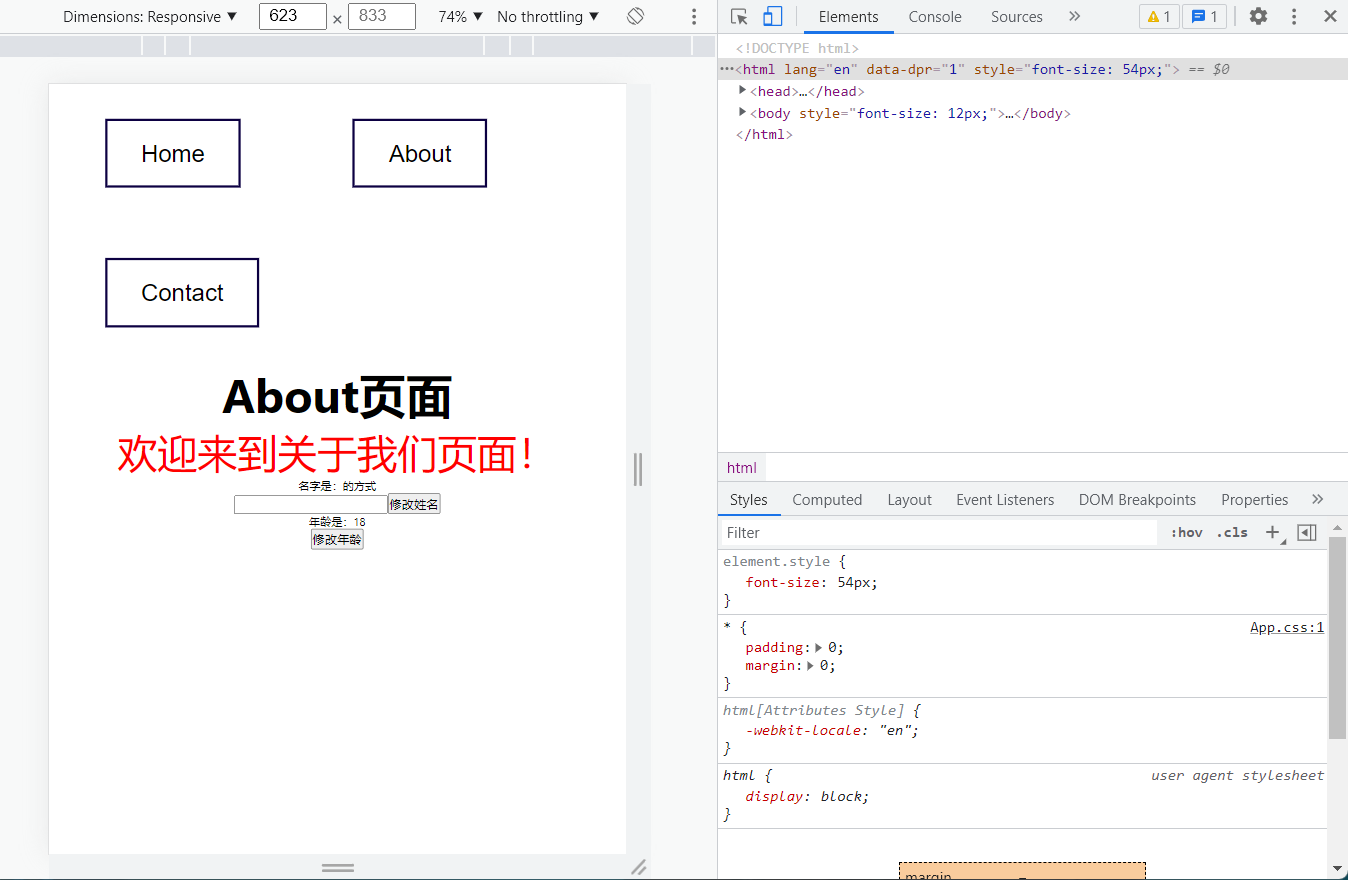Select the closing /html tag line
Viewport: 1348px width, 880px height.
click(x=764, y=135)
